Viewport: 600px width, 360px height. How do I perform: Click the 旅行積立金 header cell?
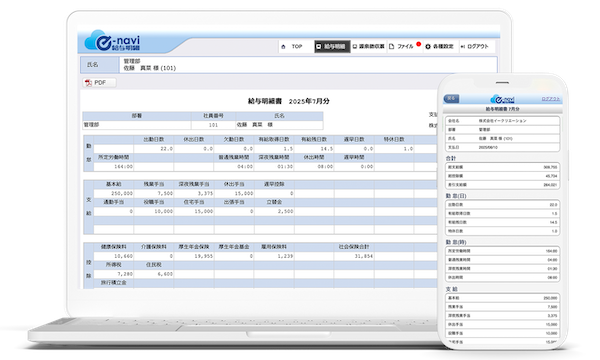pyautogui.click(x=113, y=283)
